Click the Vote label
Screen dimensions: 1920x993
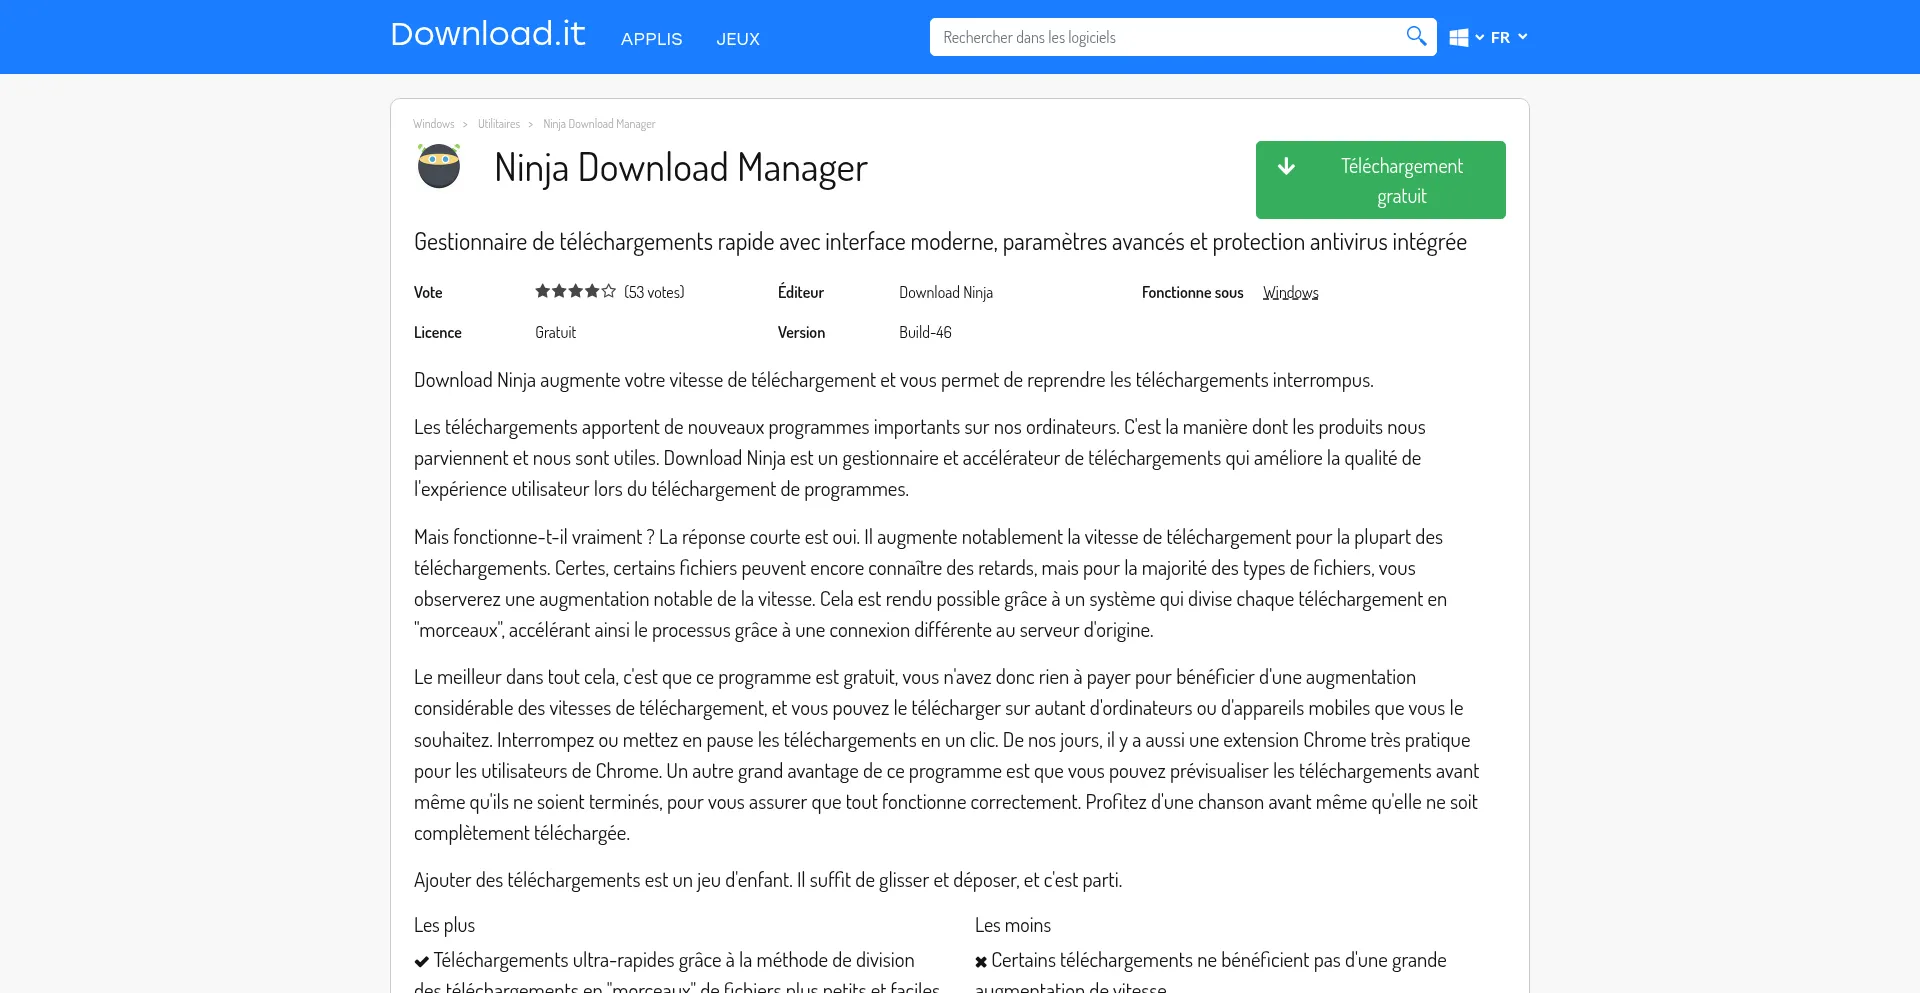(428, 293)
